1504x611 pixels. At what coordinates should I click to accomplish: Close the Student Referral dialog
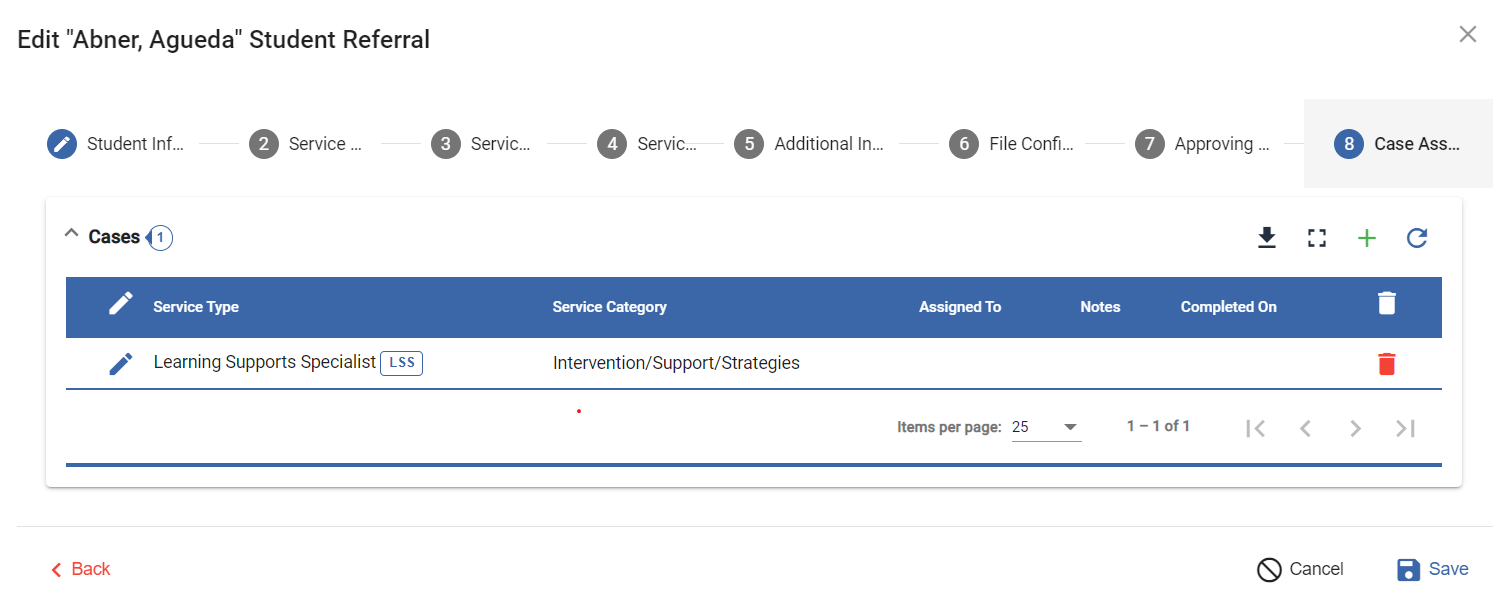[1467, 35]
